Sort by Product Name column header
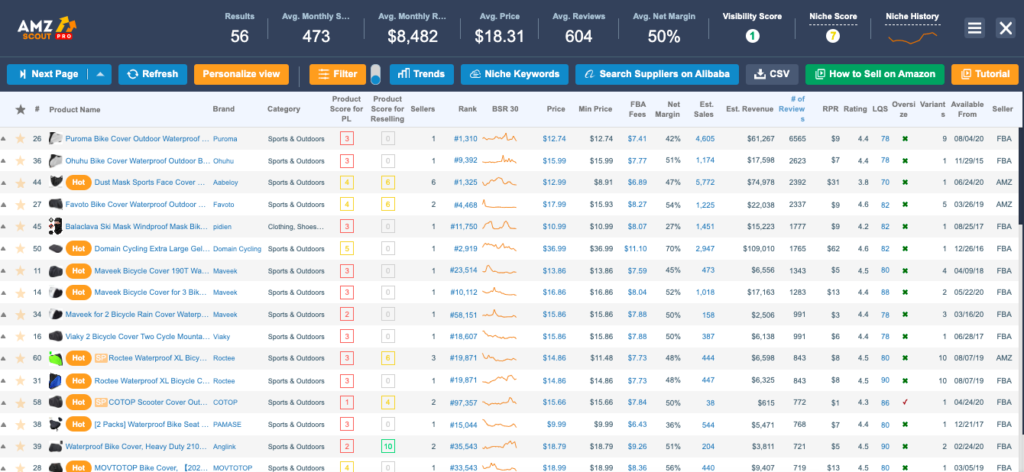Screen dimensions: 1024x472 point(74,109)
